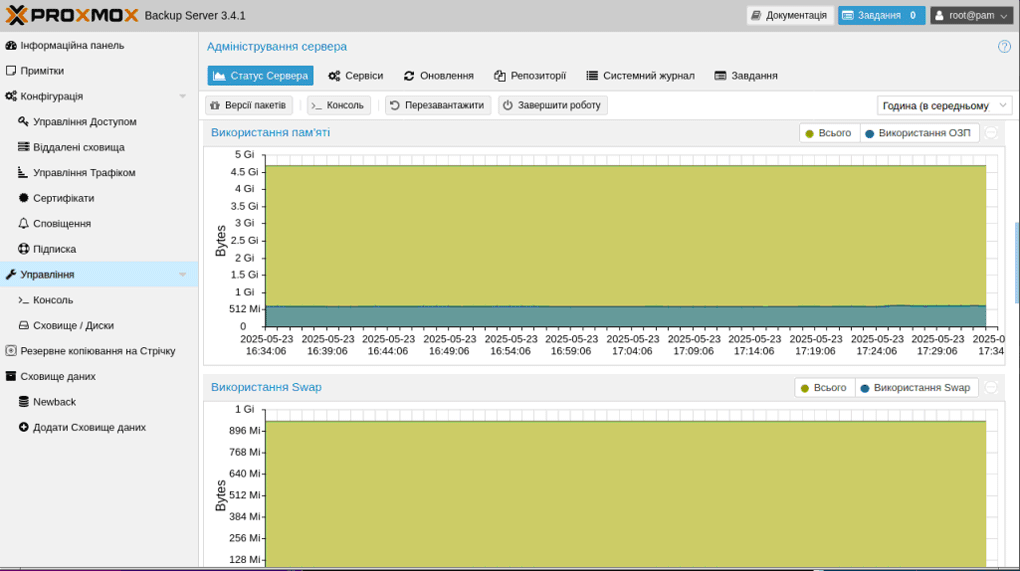Open Сертифікати certificates item
The height and width of the screenshot is (571, 1020).
pos(63,198)
